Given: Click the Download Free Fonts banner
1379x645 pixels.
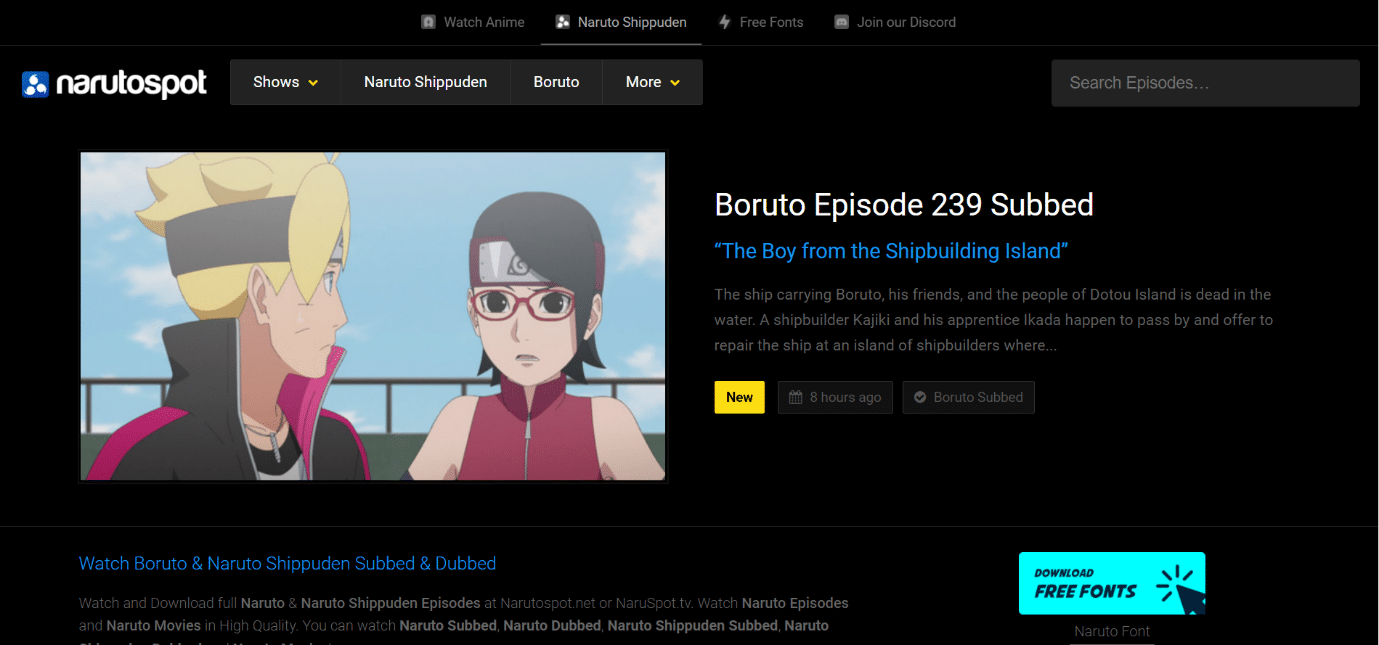Looking at the screenshot, I should point(1112,583).
